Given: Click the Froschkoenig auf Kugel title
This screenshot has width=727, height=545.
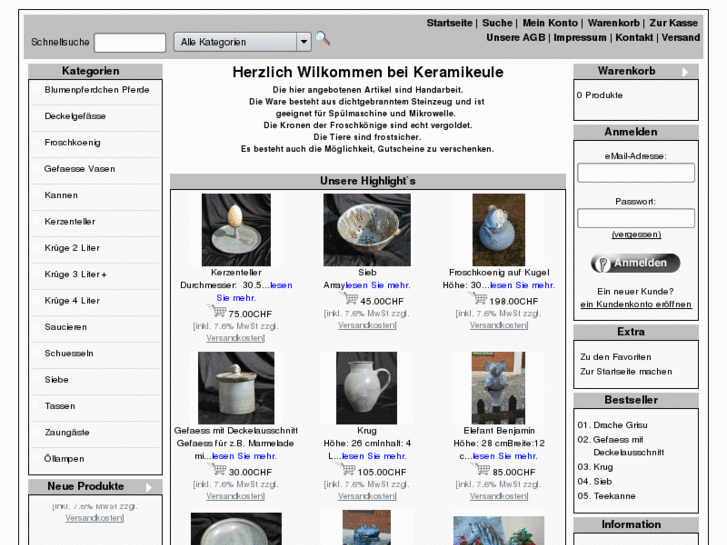Looking at the screenshot, I should click(x=499, y=273).
